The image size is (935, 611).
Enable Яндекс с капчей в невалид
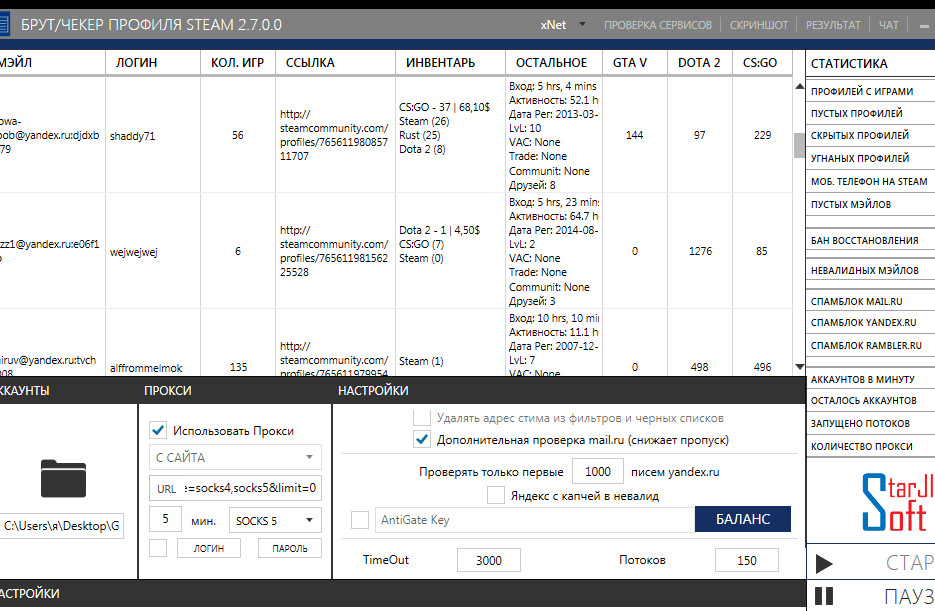[496, 495]
